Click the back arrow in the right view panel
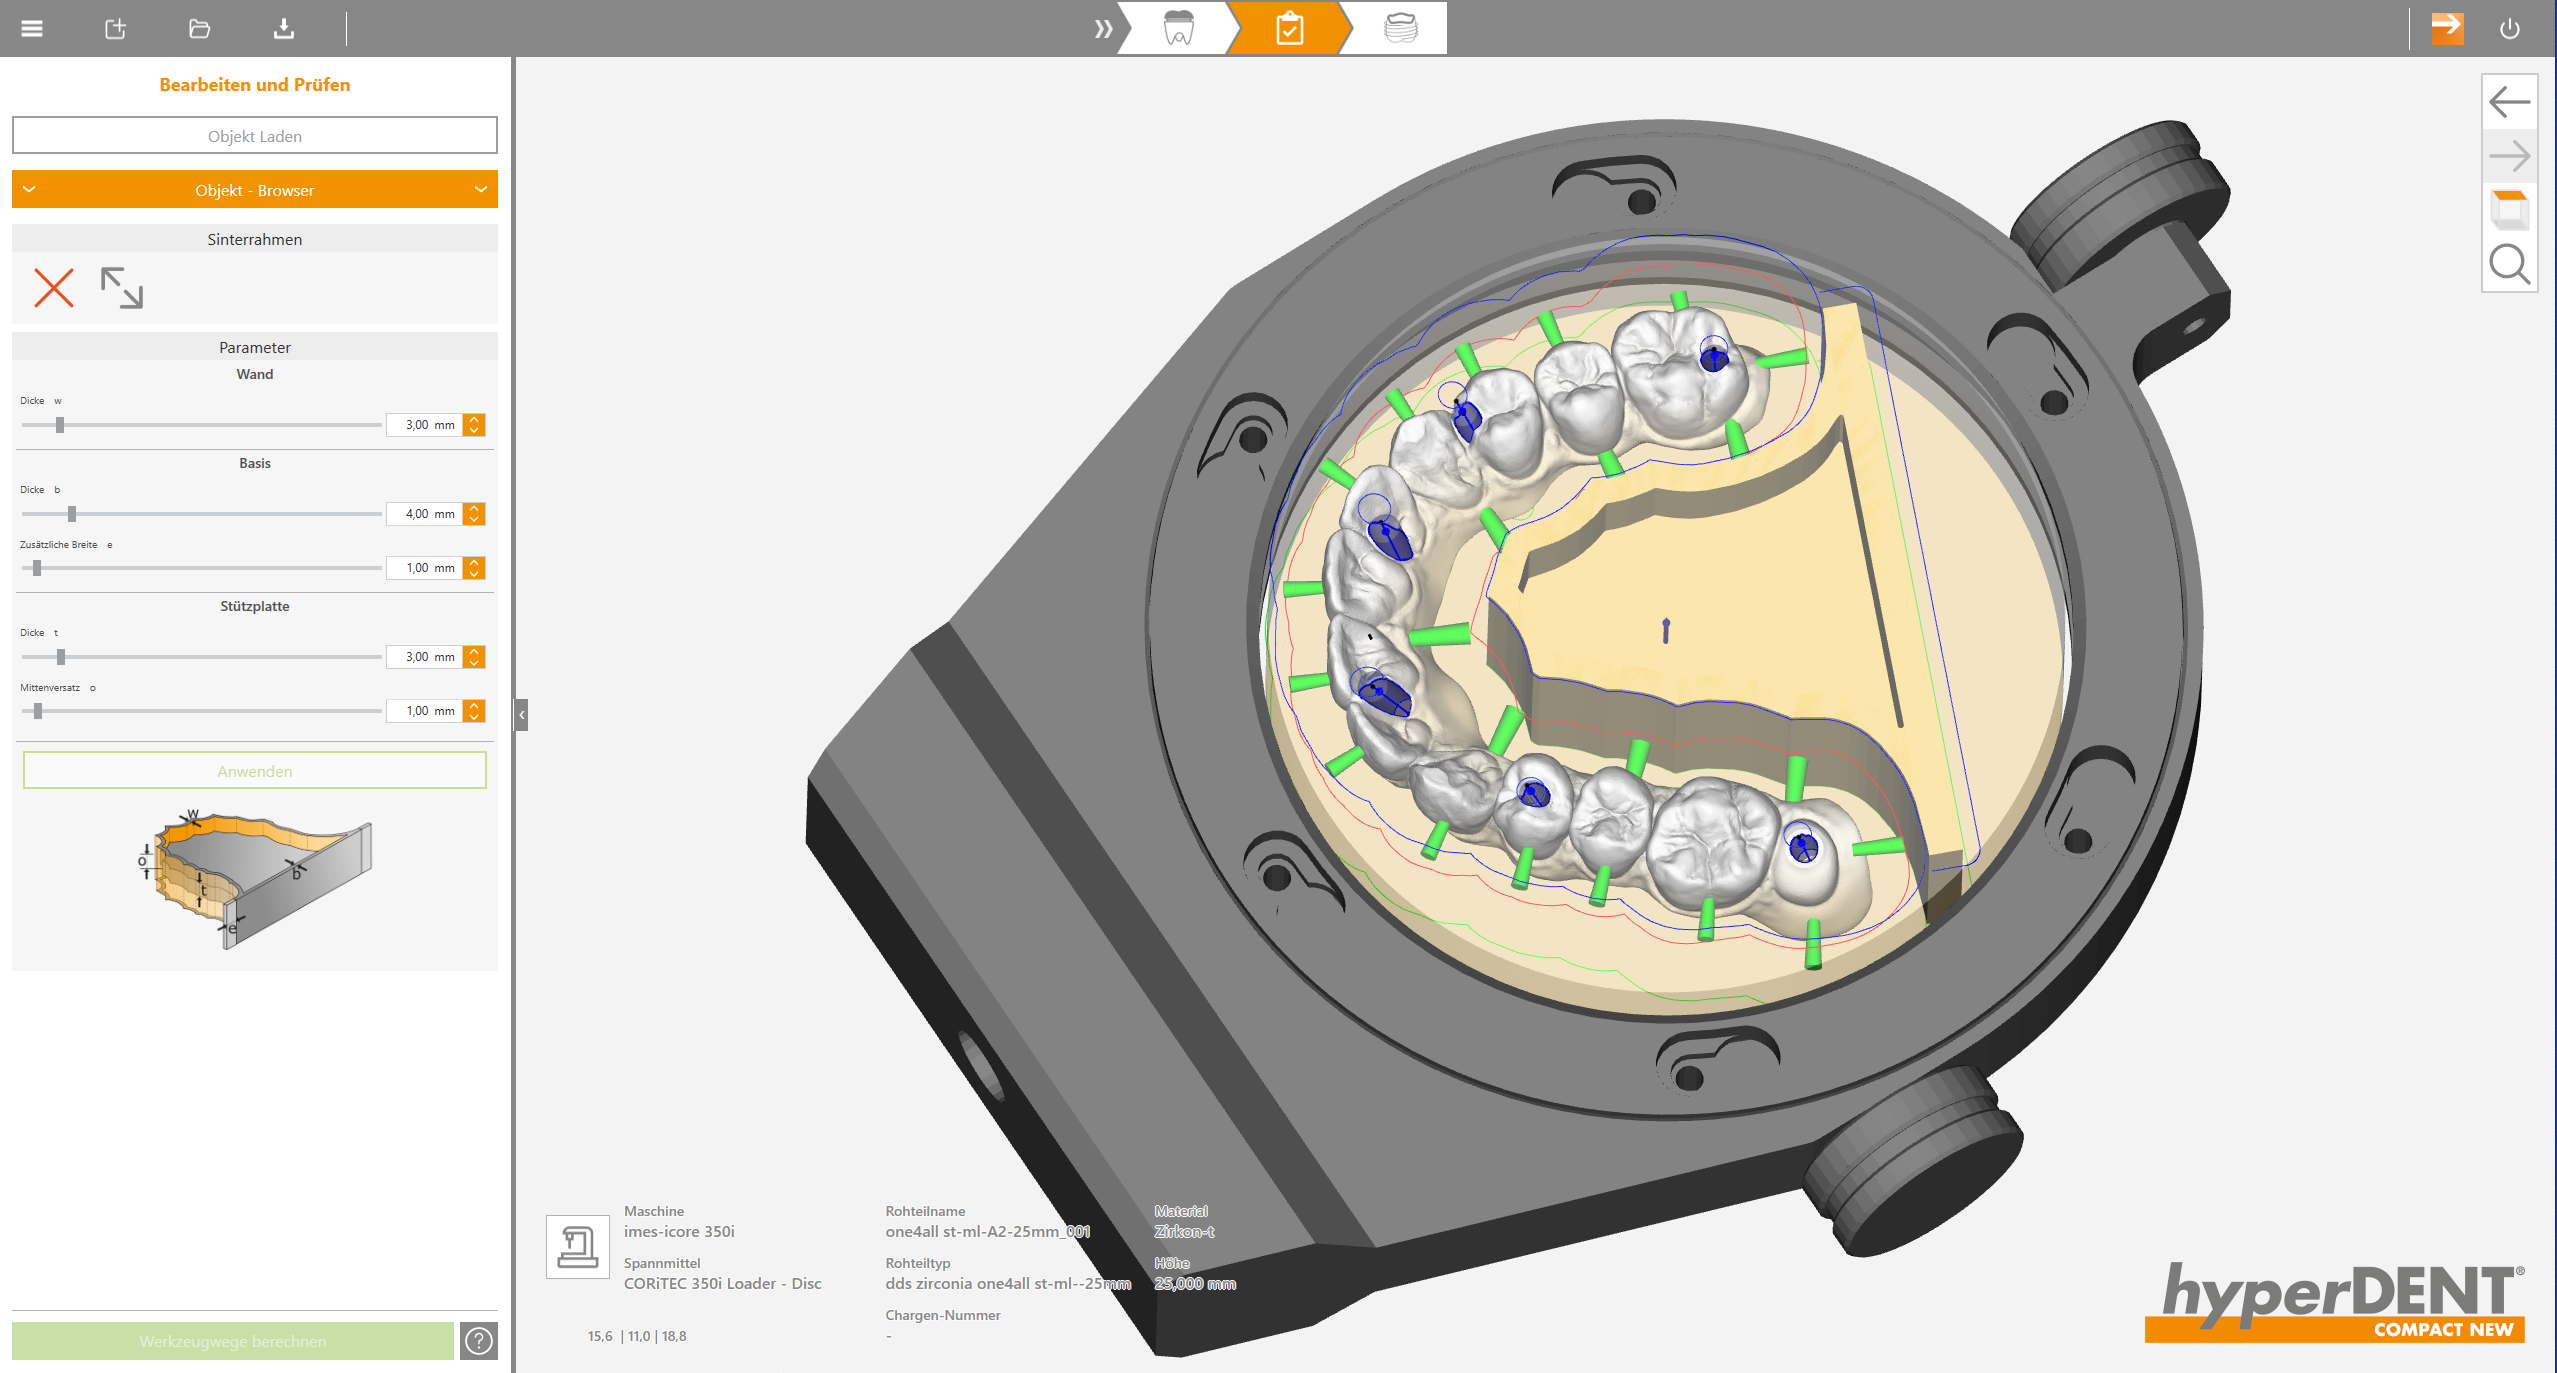 2509,101
